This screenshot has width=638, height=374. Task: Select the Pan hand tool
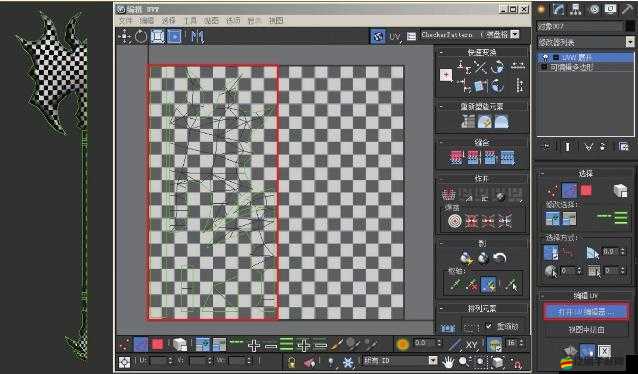[x=448, y=361]
